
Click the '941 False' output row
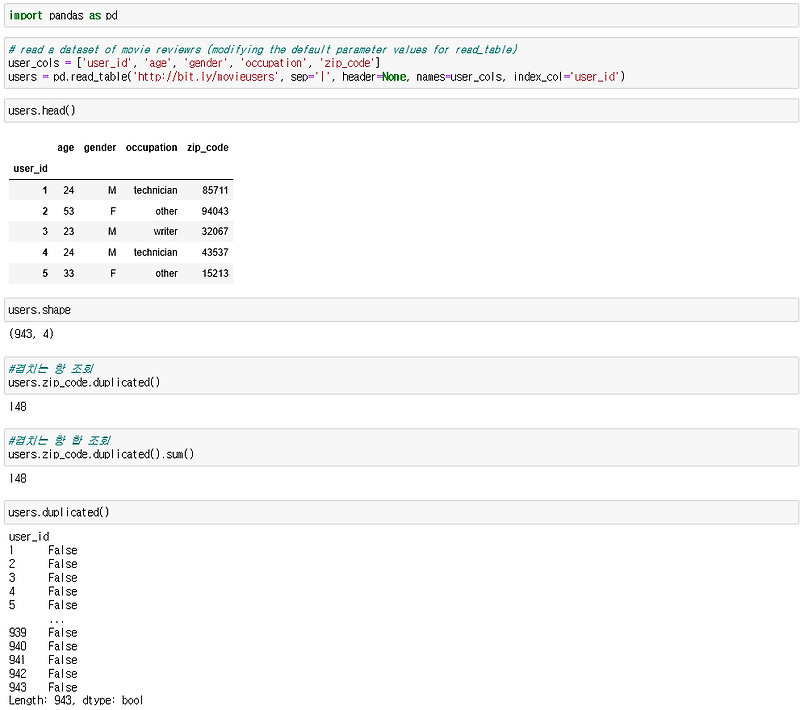(43, 660)
